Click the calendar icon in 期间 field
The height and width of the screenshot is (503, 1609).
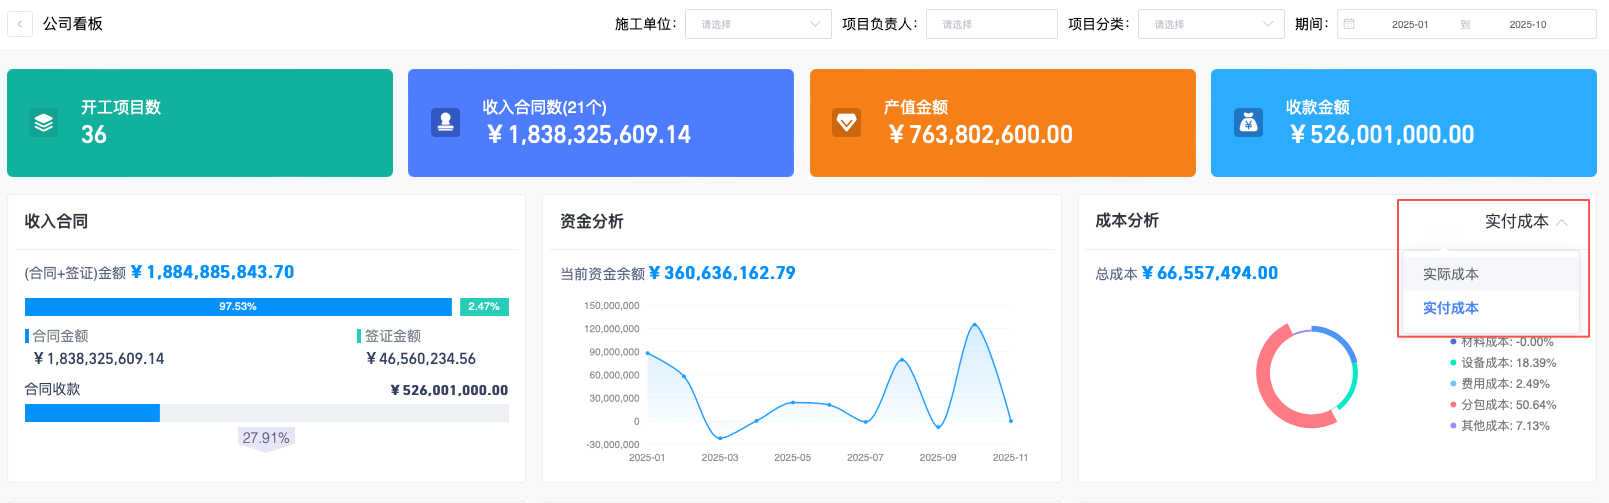coord(1349,24)
